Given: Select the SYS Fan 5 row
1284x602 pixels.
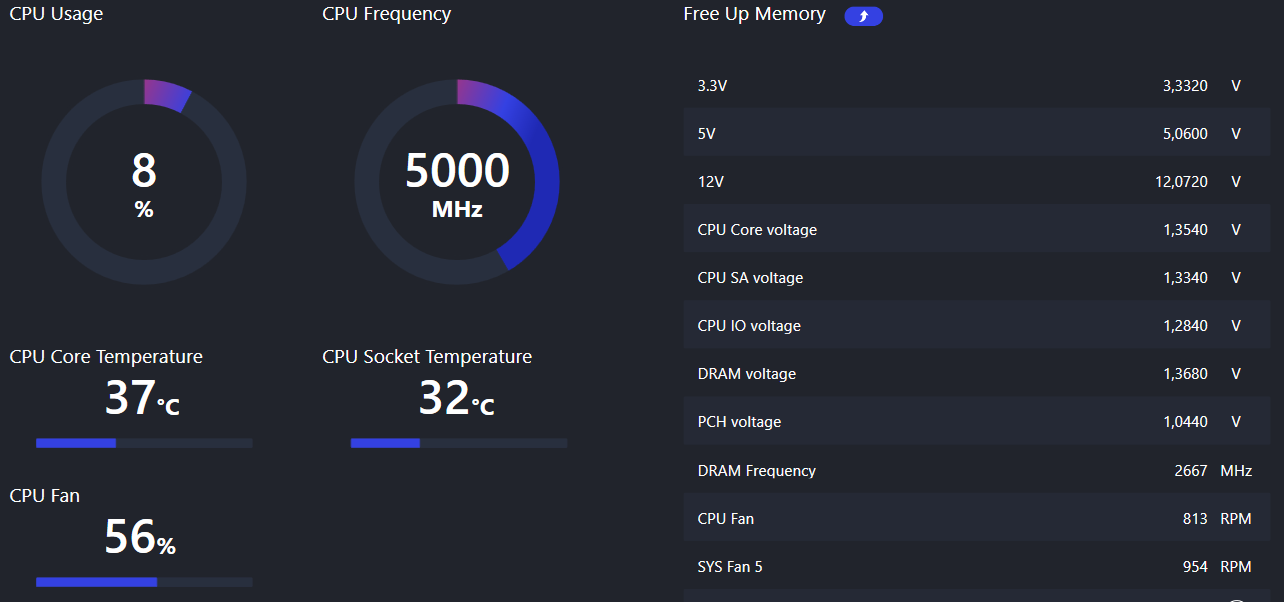Looking at the screenshot, I should (977, 566).
